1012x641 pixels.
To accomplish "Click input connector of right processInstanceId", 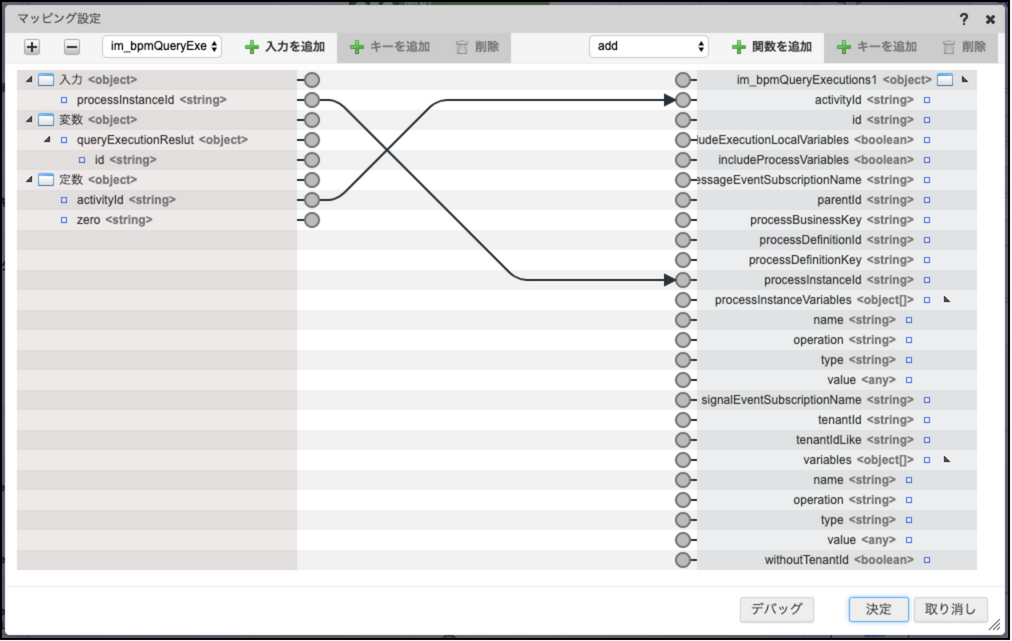I will [x=683, y=280].
